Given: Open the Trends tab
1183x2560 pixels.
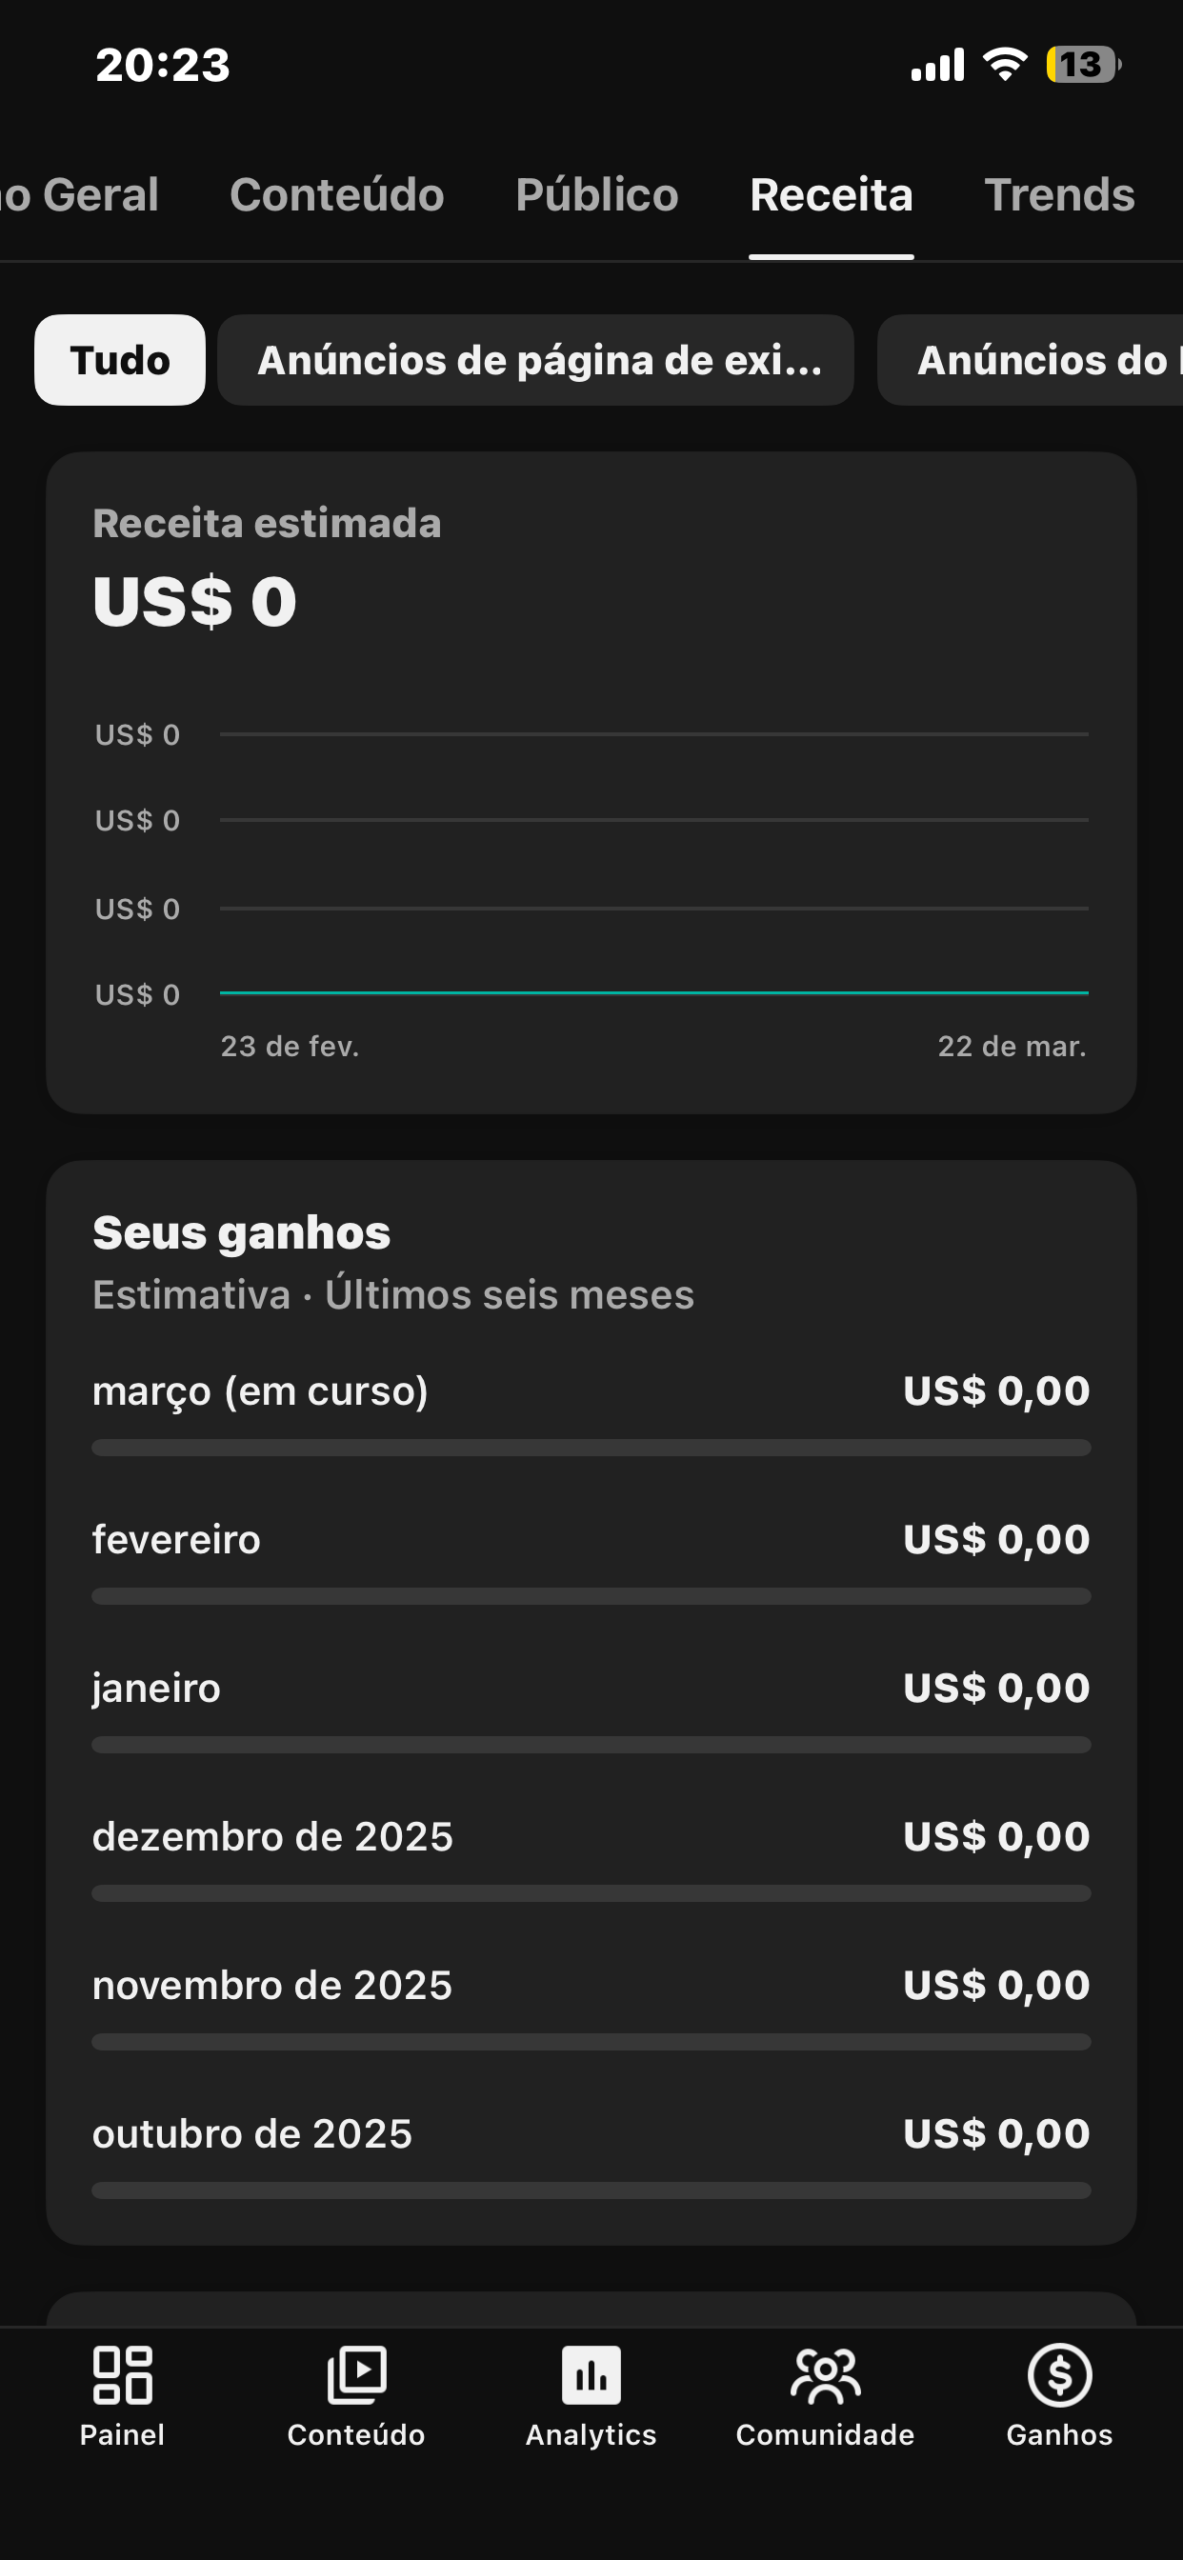Looking at the screenshot, I should pos(1059,195).
